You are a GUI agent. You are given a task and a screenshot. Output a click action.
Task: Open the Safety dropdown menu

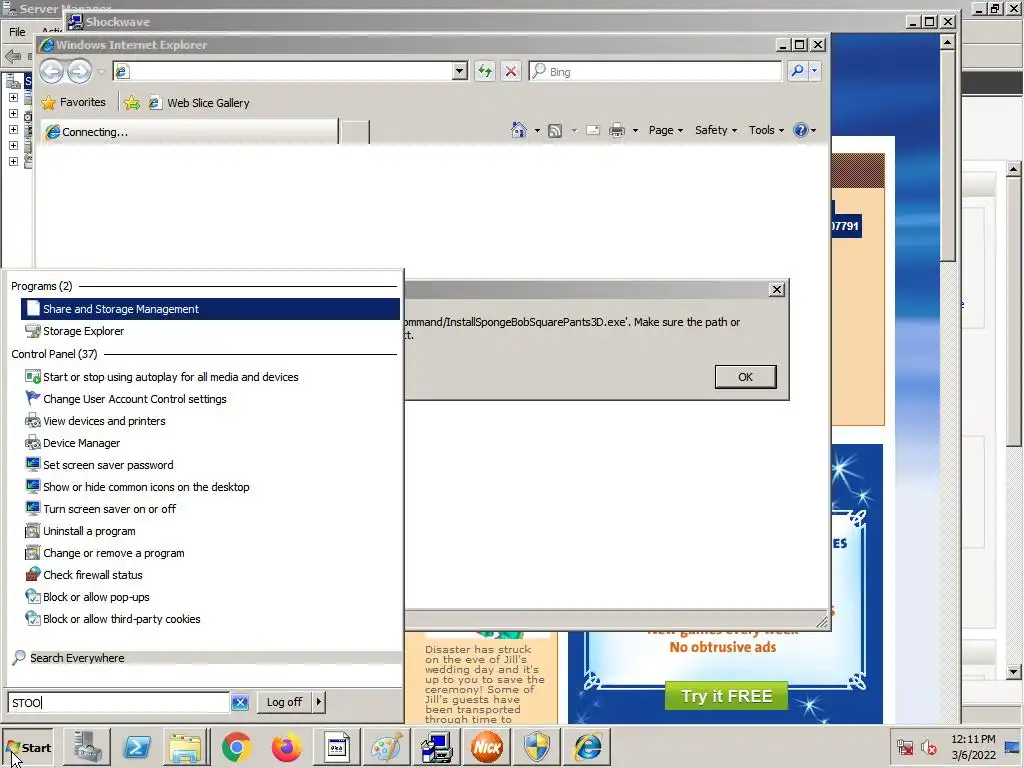pyautogui.click(x=716, y=130)
